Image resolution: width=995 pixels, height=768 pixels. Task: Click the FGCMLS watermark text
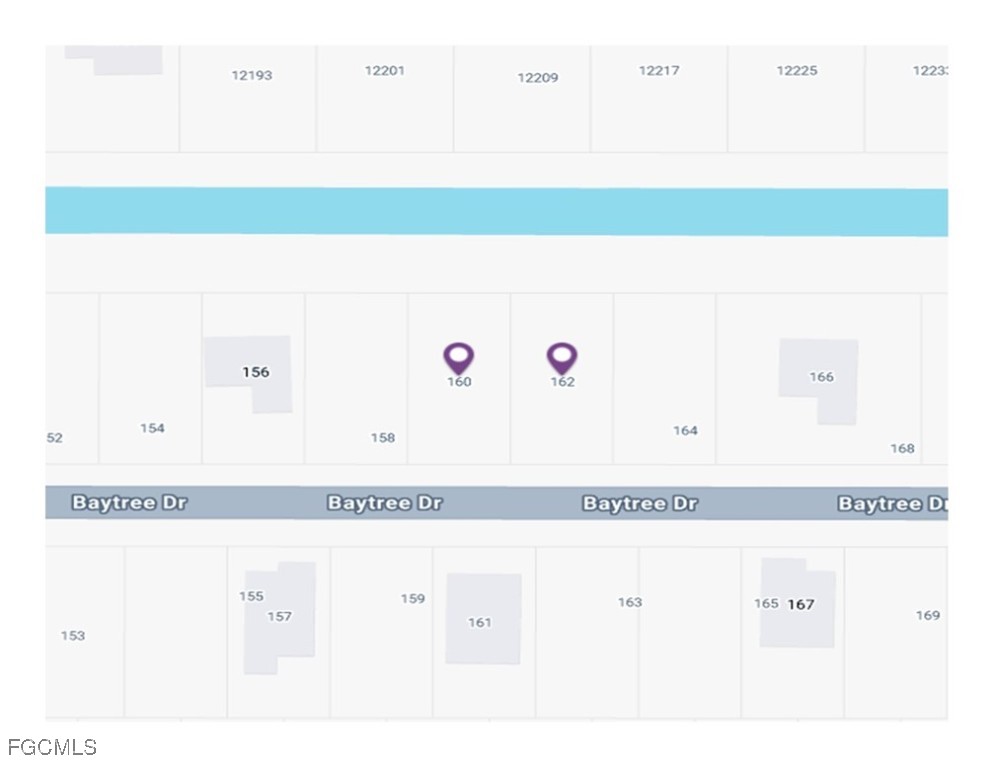coord(52,747)
